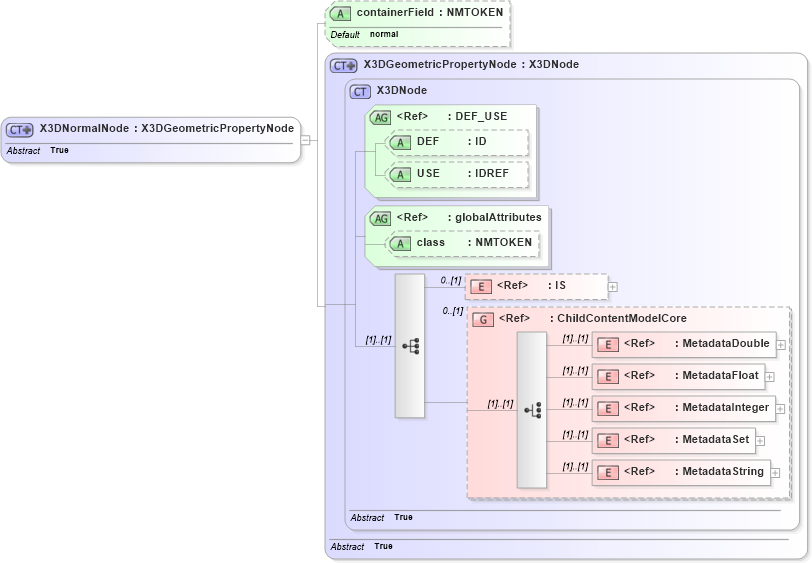The width and height of the screenshot is (812, 563).
Task: Click the E icon of MetadataInteger
Action: coord(607,409)
